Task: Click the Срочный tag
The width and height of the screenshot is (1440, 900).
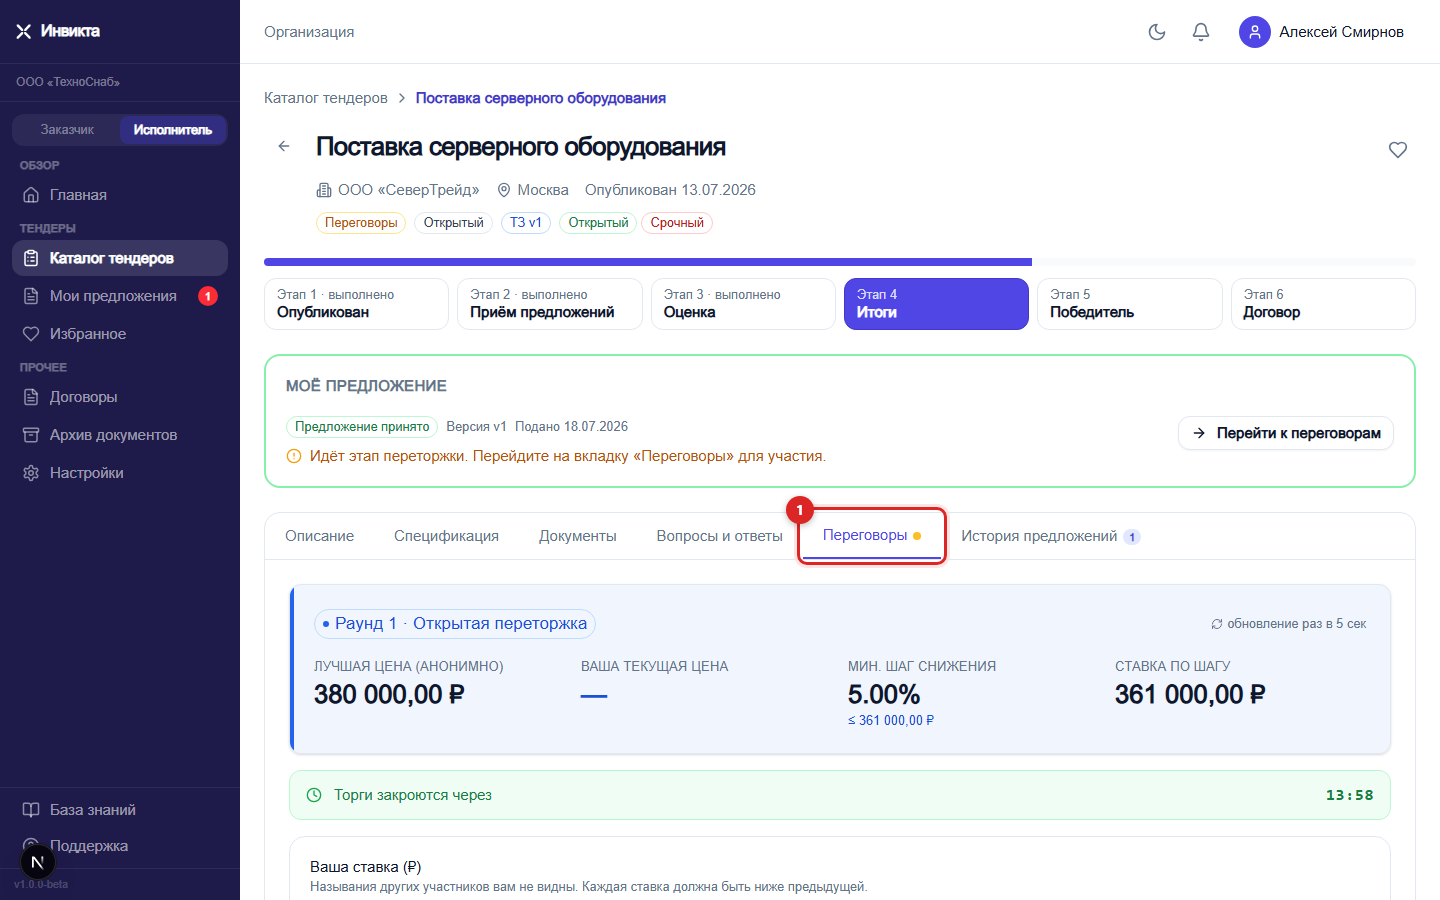Action: coord(677,223)
